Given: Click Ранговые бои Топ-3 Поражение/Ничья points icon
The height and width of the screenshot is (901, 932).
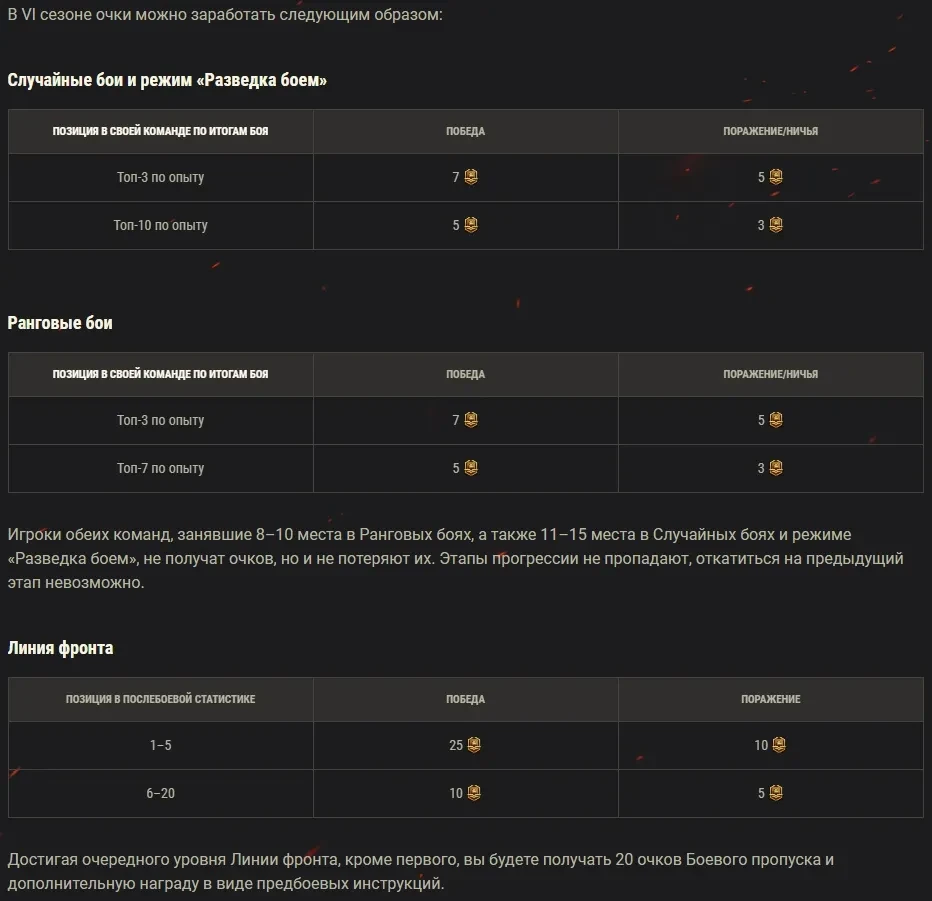Looking at the screenshot, I should (776, 420).
